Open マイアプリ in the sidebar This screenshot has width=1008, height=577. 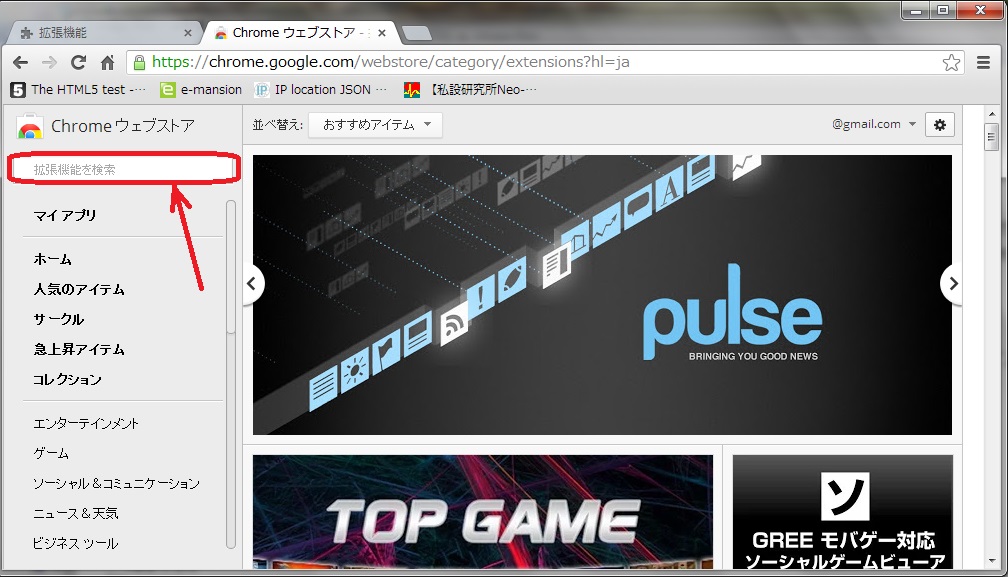click(x=65, y=215)
